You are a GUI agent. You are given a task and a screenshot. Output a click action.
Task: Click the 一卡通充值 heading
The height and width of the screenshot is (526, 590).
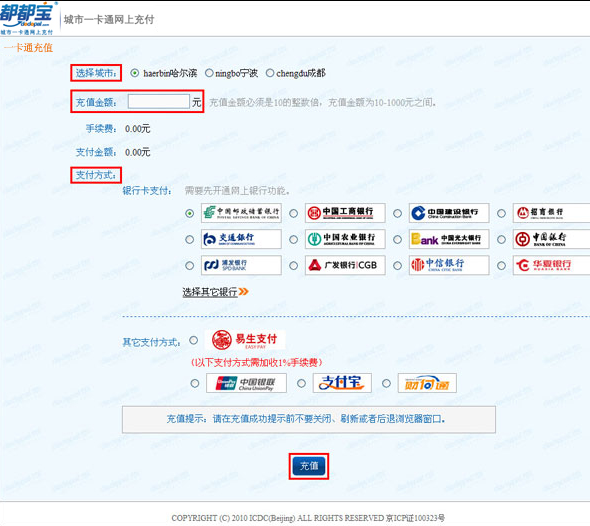tap(28, 48)
